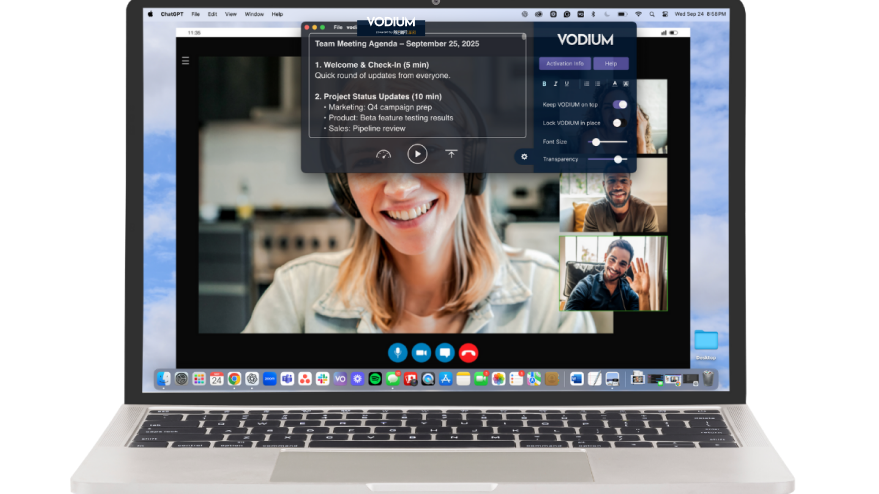Select the Desktop folder on desktop

706,344
